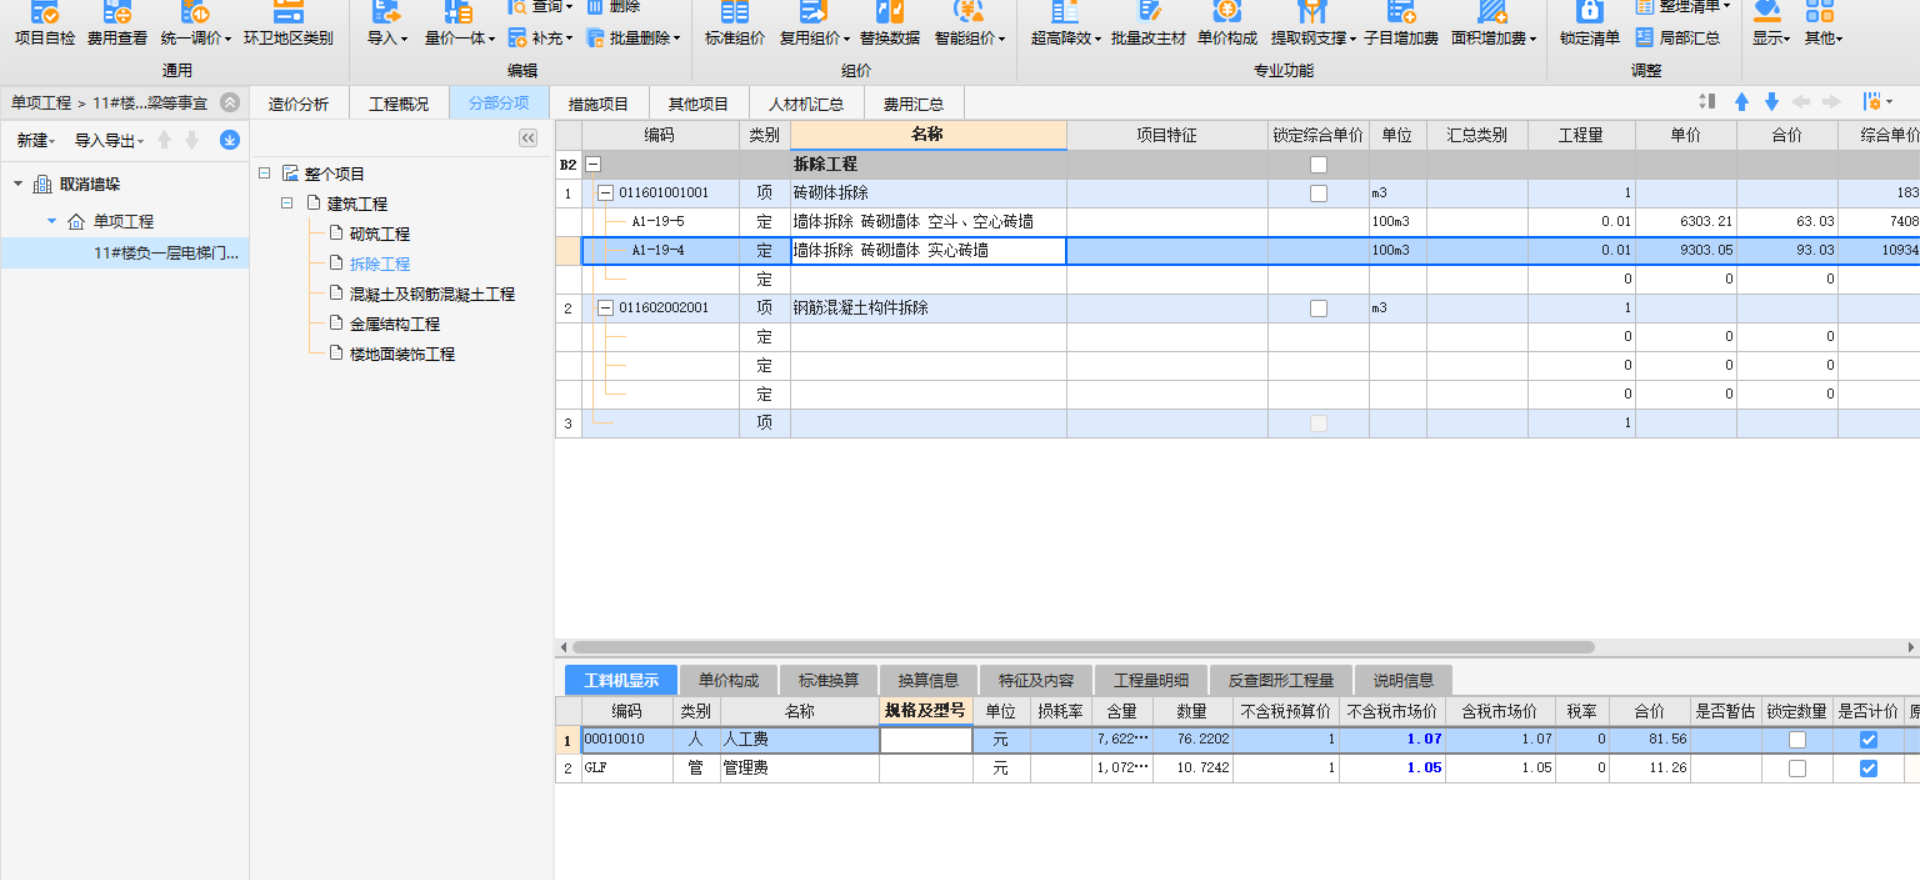
Task: Toggle 锁定综合单价 checkbox for 拆除工程 row
Action: coord(1318,165)
